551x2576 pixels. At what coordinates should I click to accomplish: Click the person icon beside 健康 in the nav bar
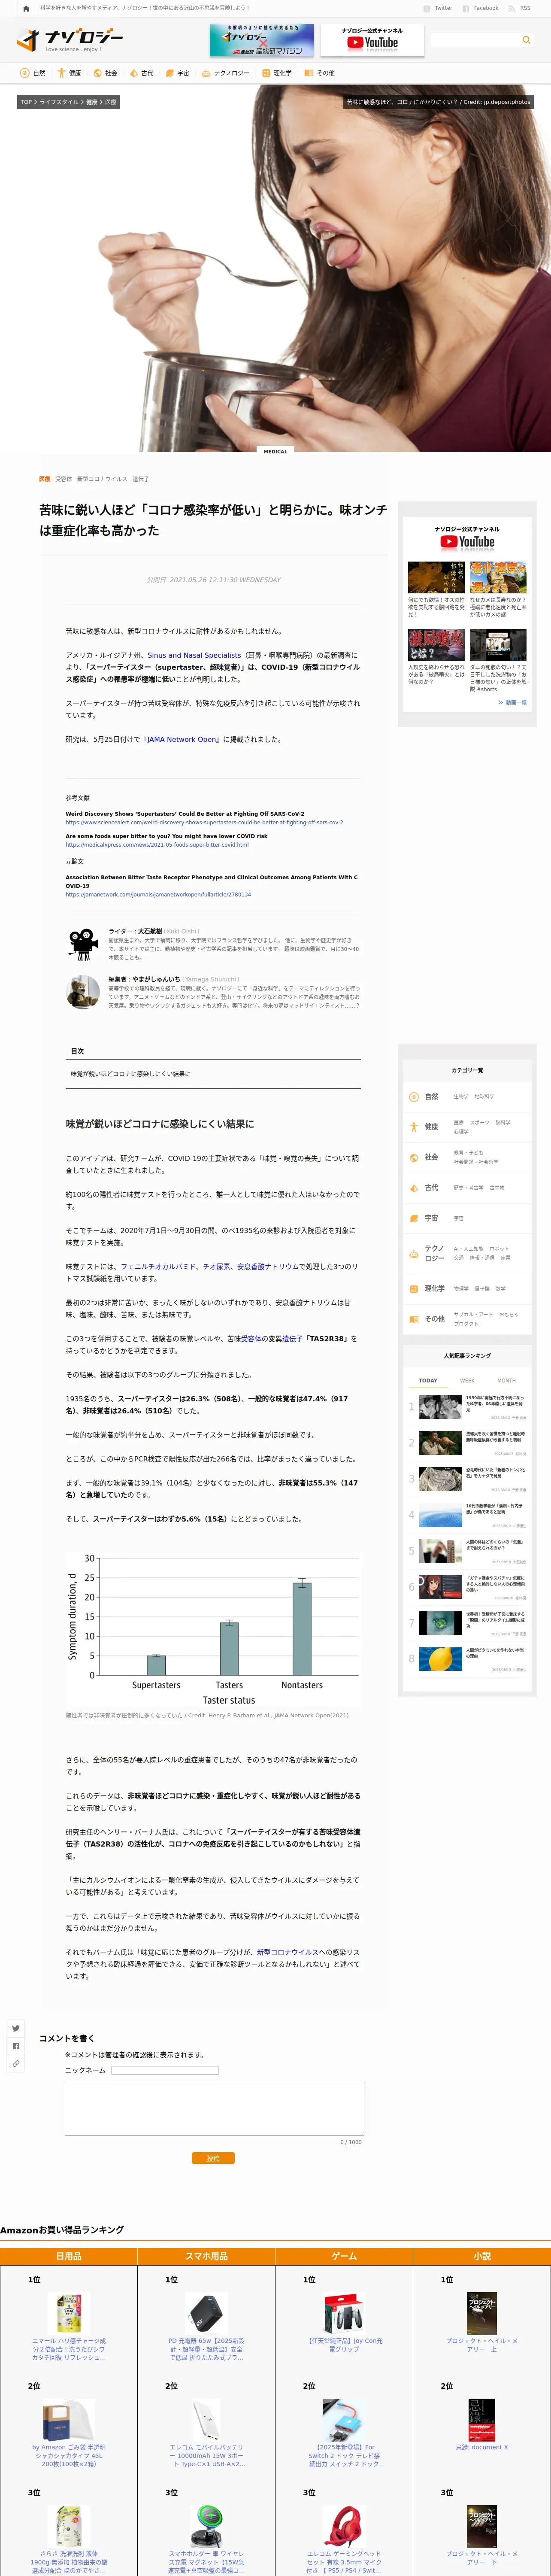tap(61, 73)
